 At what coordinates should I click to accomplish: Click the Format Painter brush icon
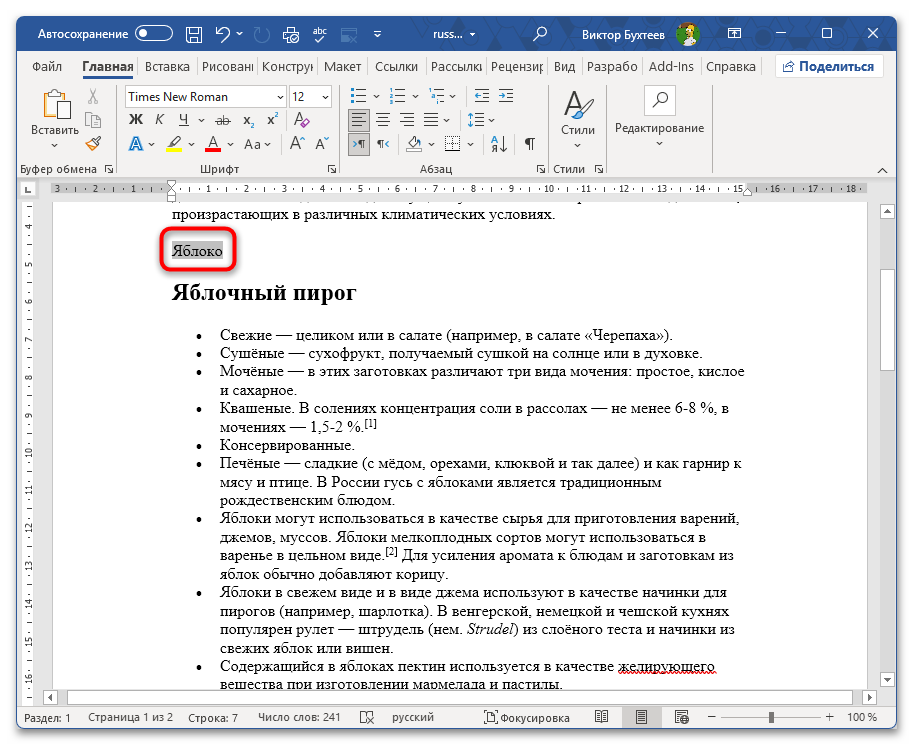[93, 143]
